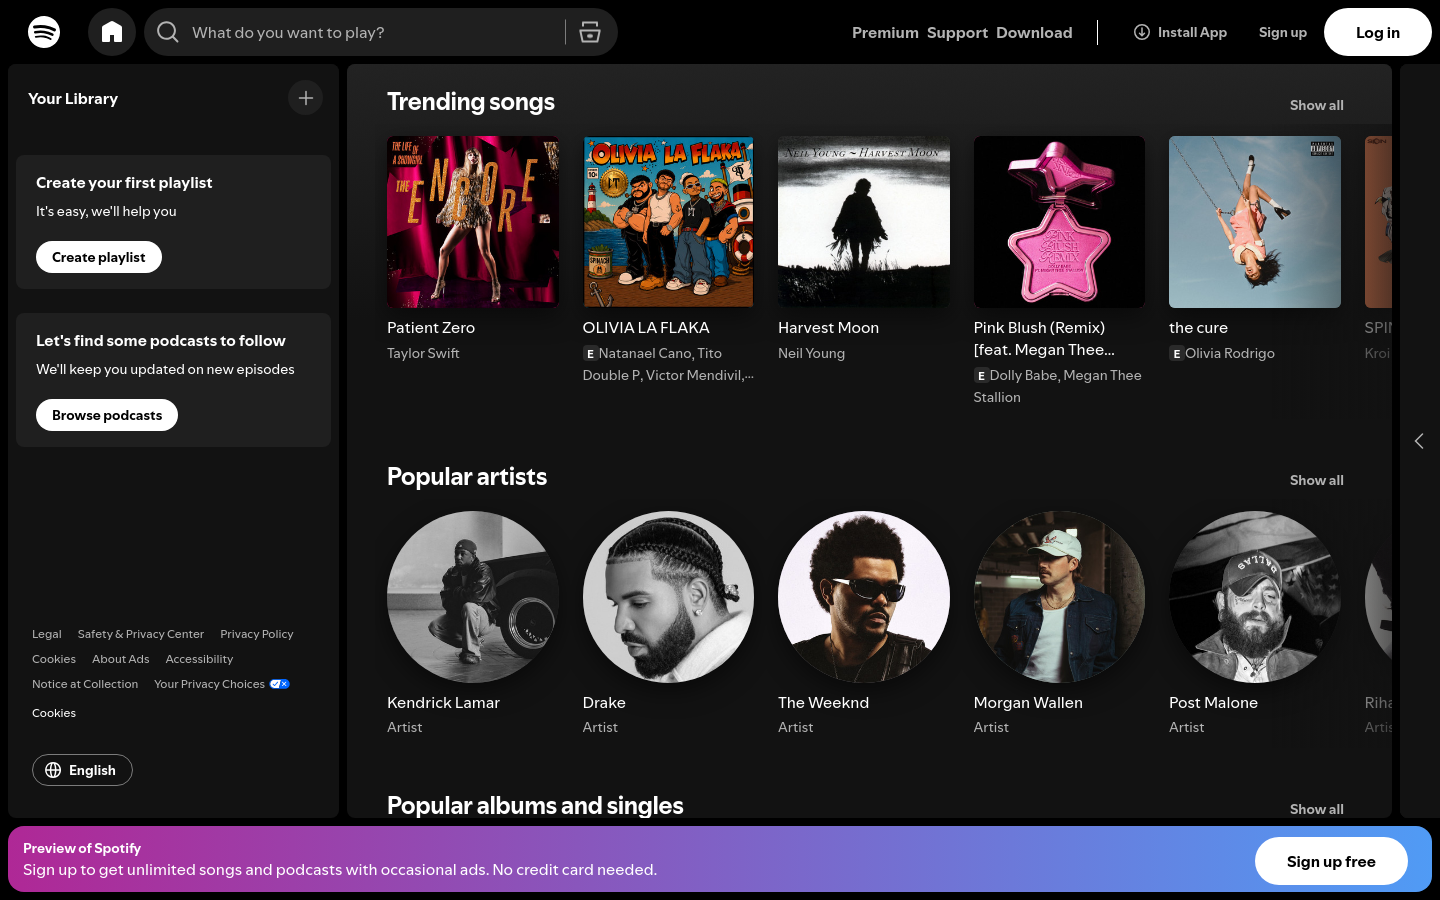
Task: Toggle Your Privacy Choices icon
Action: click(280, 684)
